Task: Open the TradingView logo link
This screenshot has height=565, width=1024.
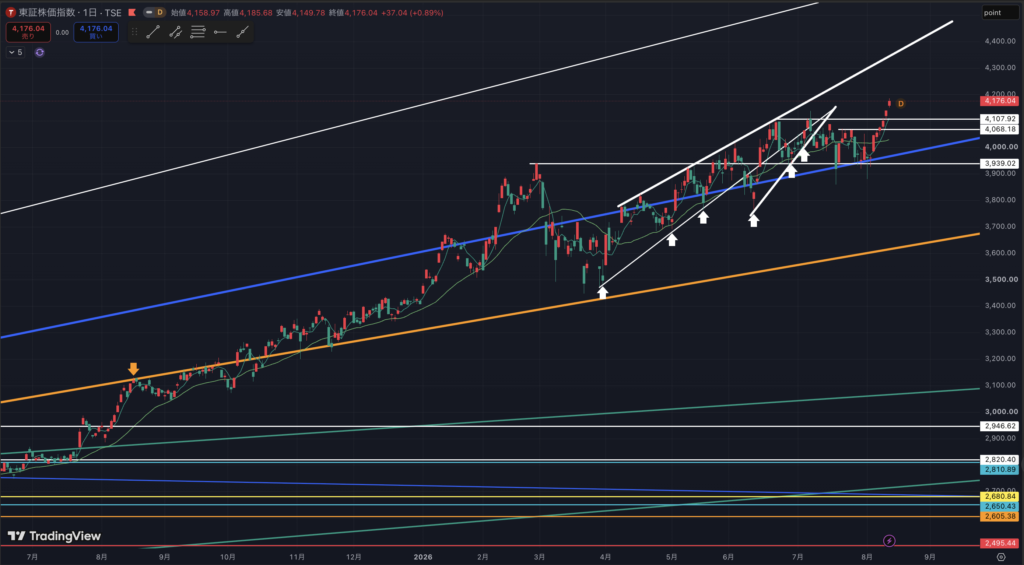Action: point(54,536)
